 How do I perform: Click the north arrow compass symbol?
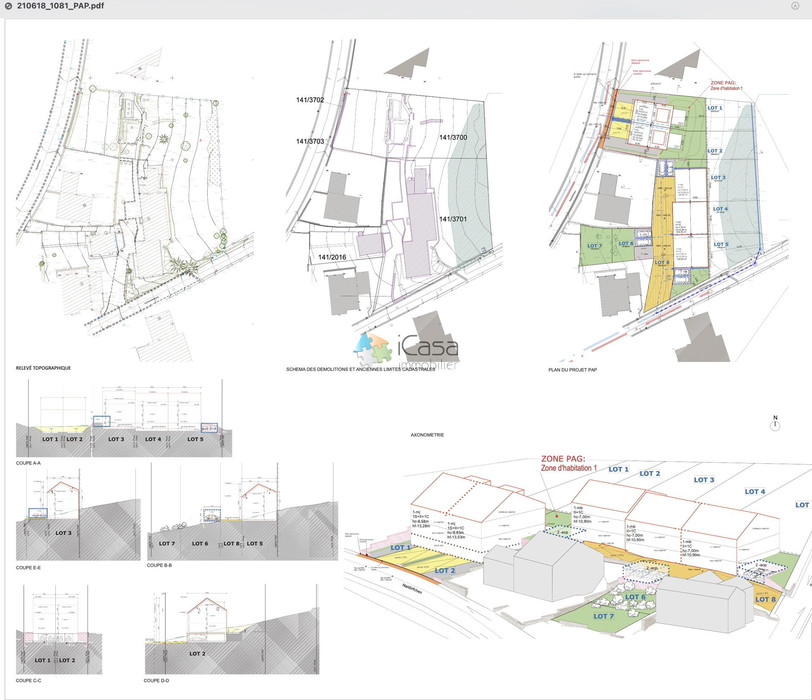pos(774,422)
